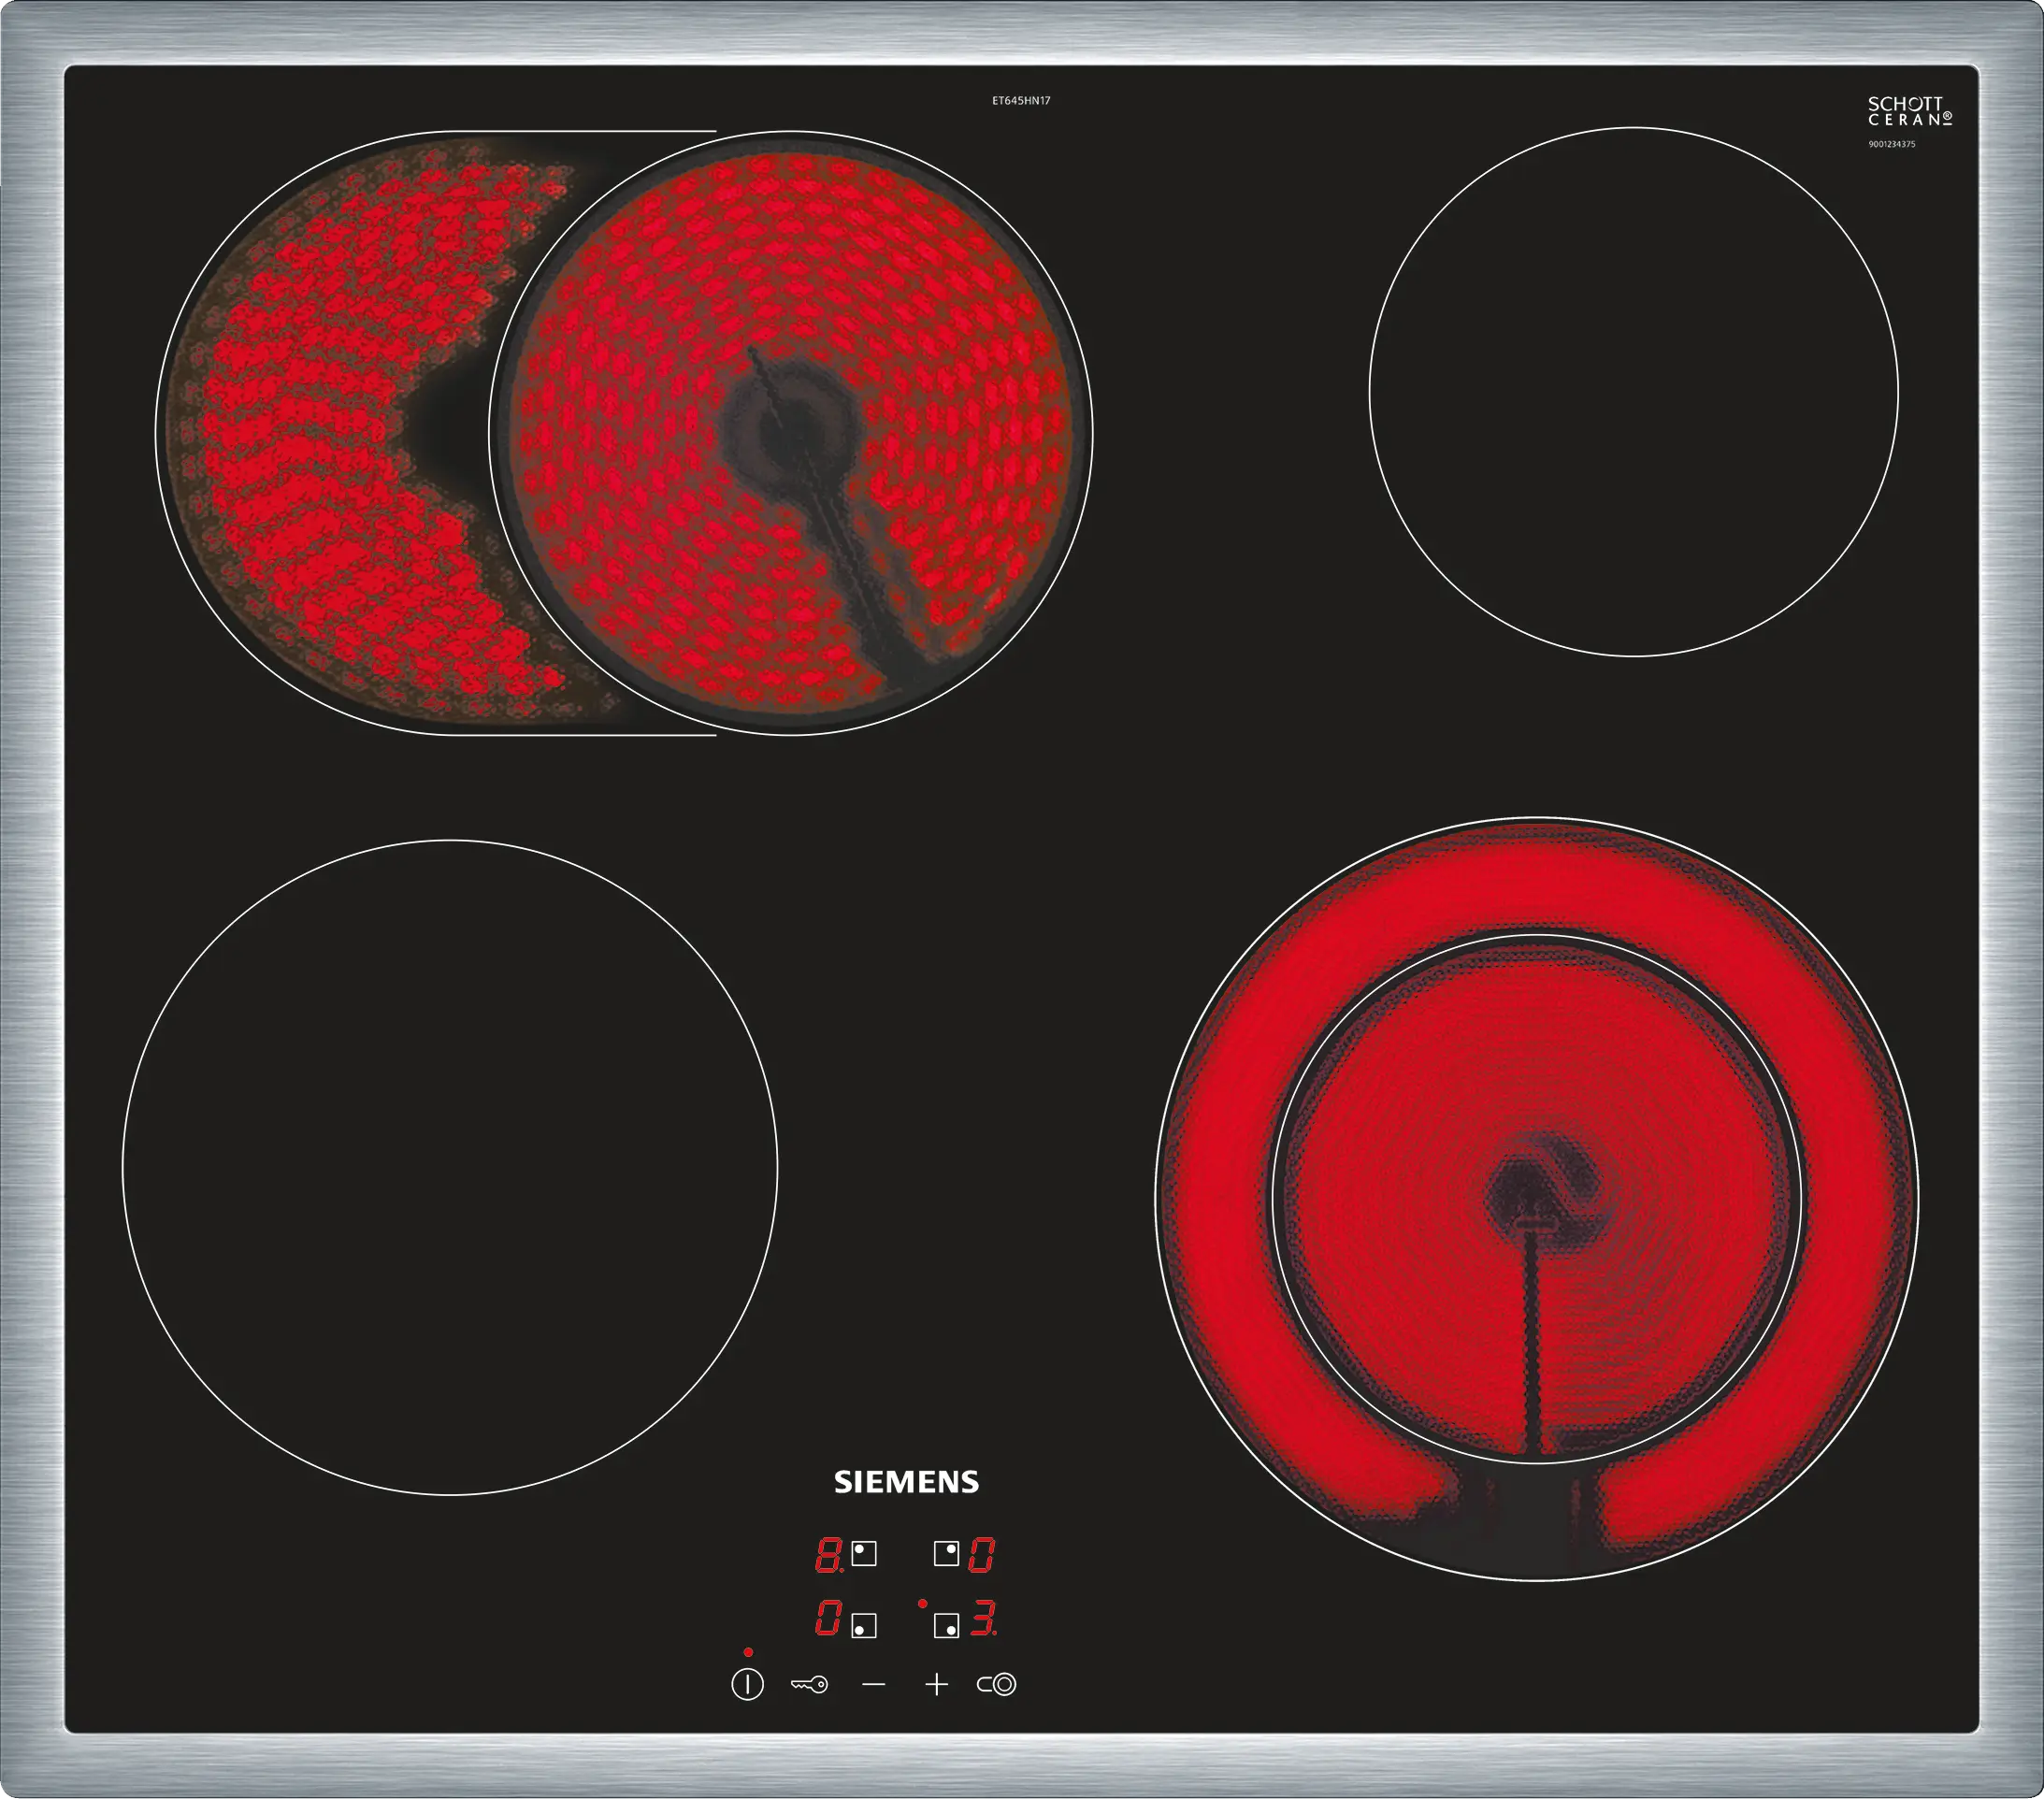Click the glowing rear-left round zone center
The image size is (2044, 1799).
[x=790, y=433]
